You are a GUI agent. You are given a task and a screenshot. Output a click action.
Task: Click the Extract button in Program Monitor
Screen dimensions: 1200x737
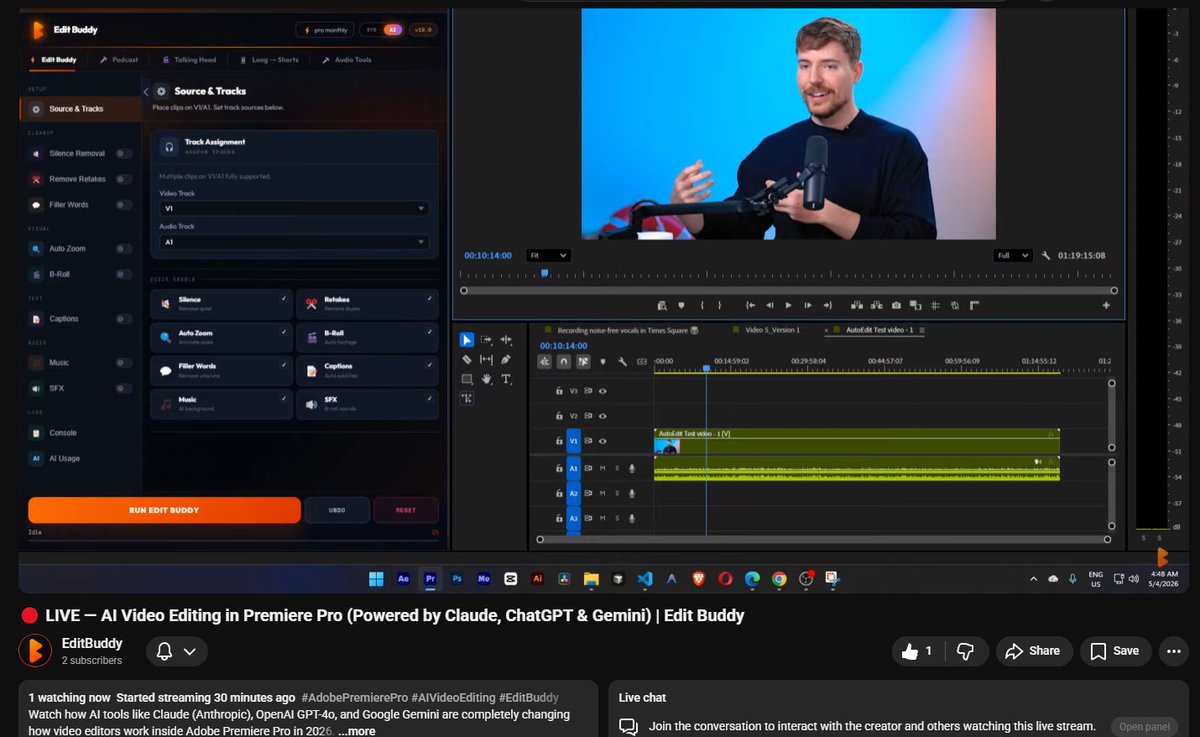[x=877, y=305]
